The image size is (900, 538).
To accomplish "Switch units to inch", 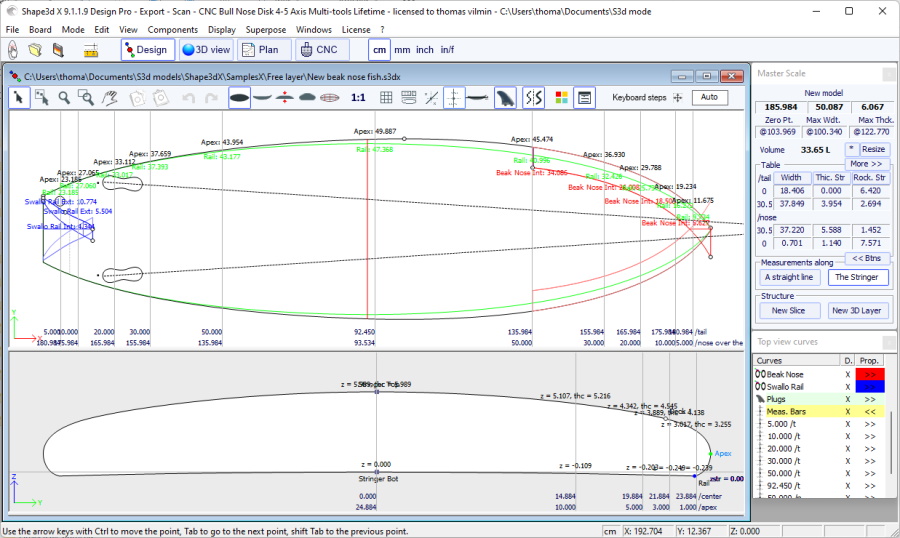I will coord(425,49).
